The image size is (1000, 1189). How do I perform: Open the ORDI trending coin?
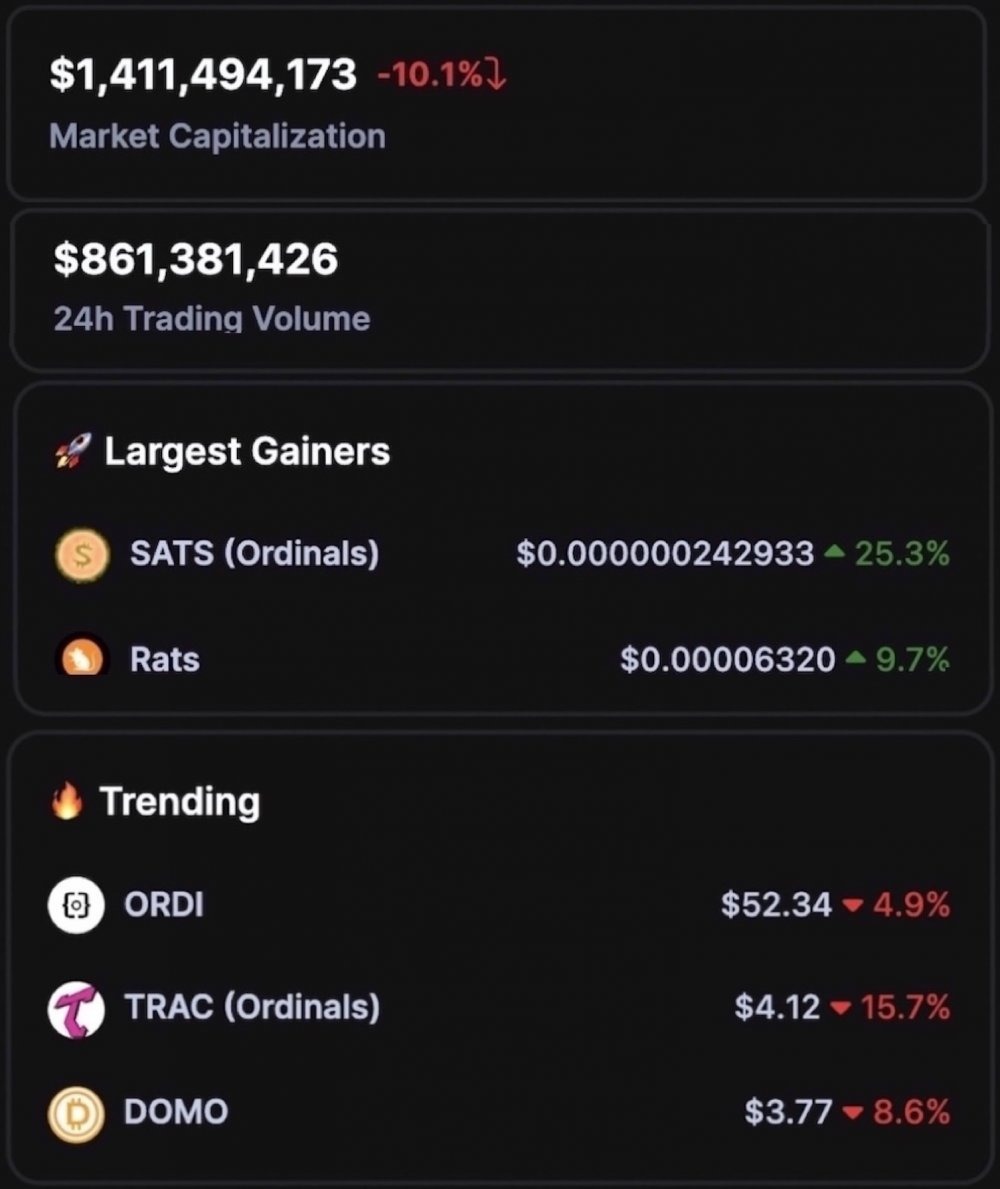[164, 905]
